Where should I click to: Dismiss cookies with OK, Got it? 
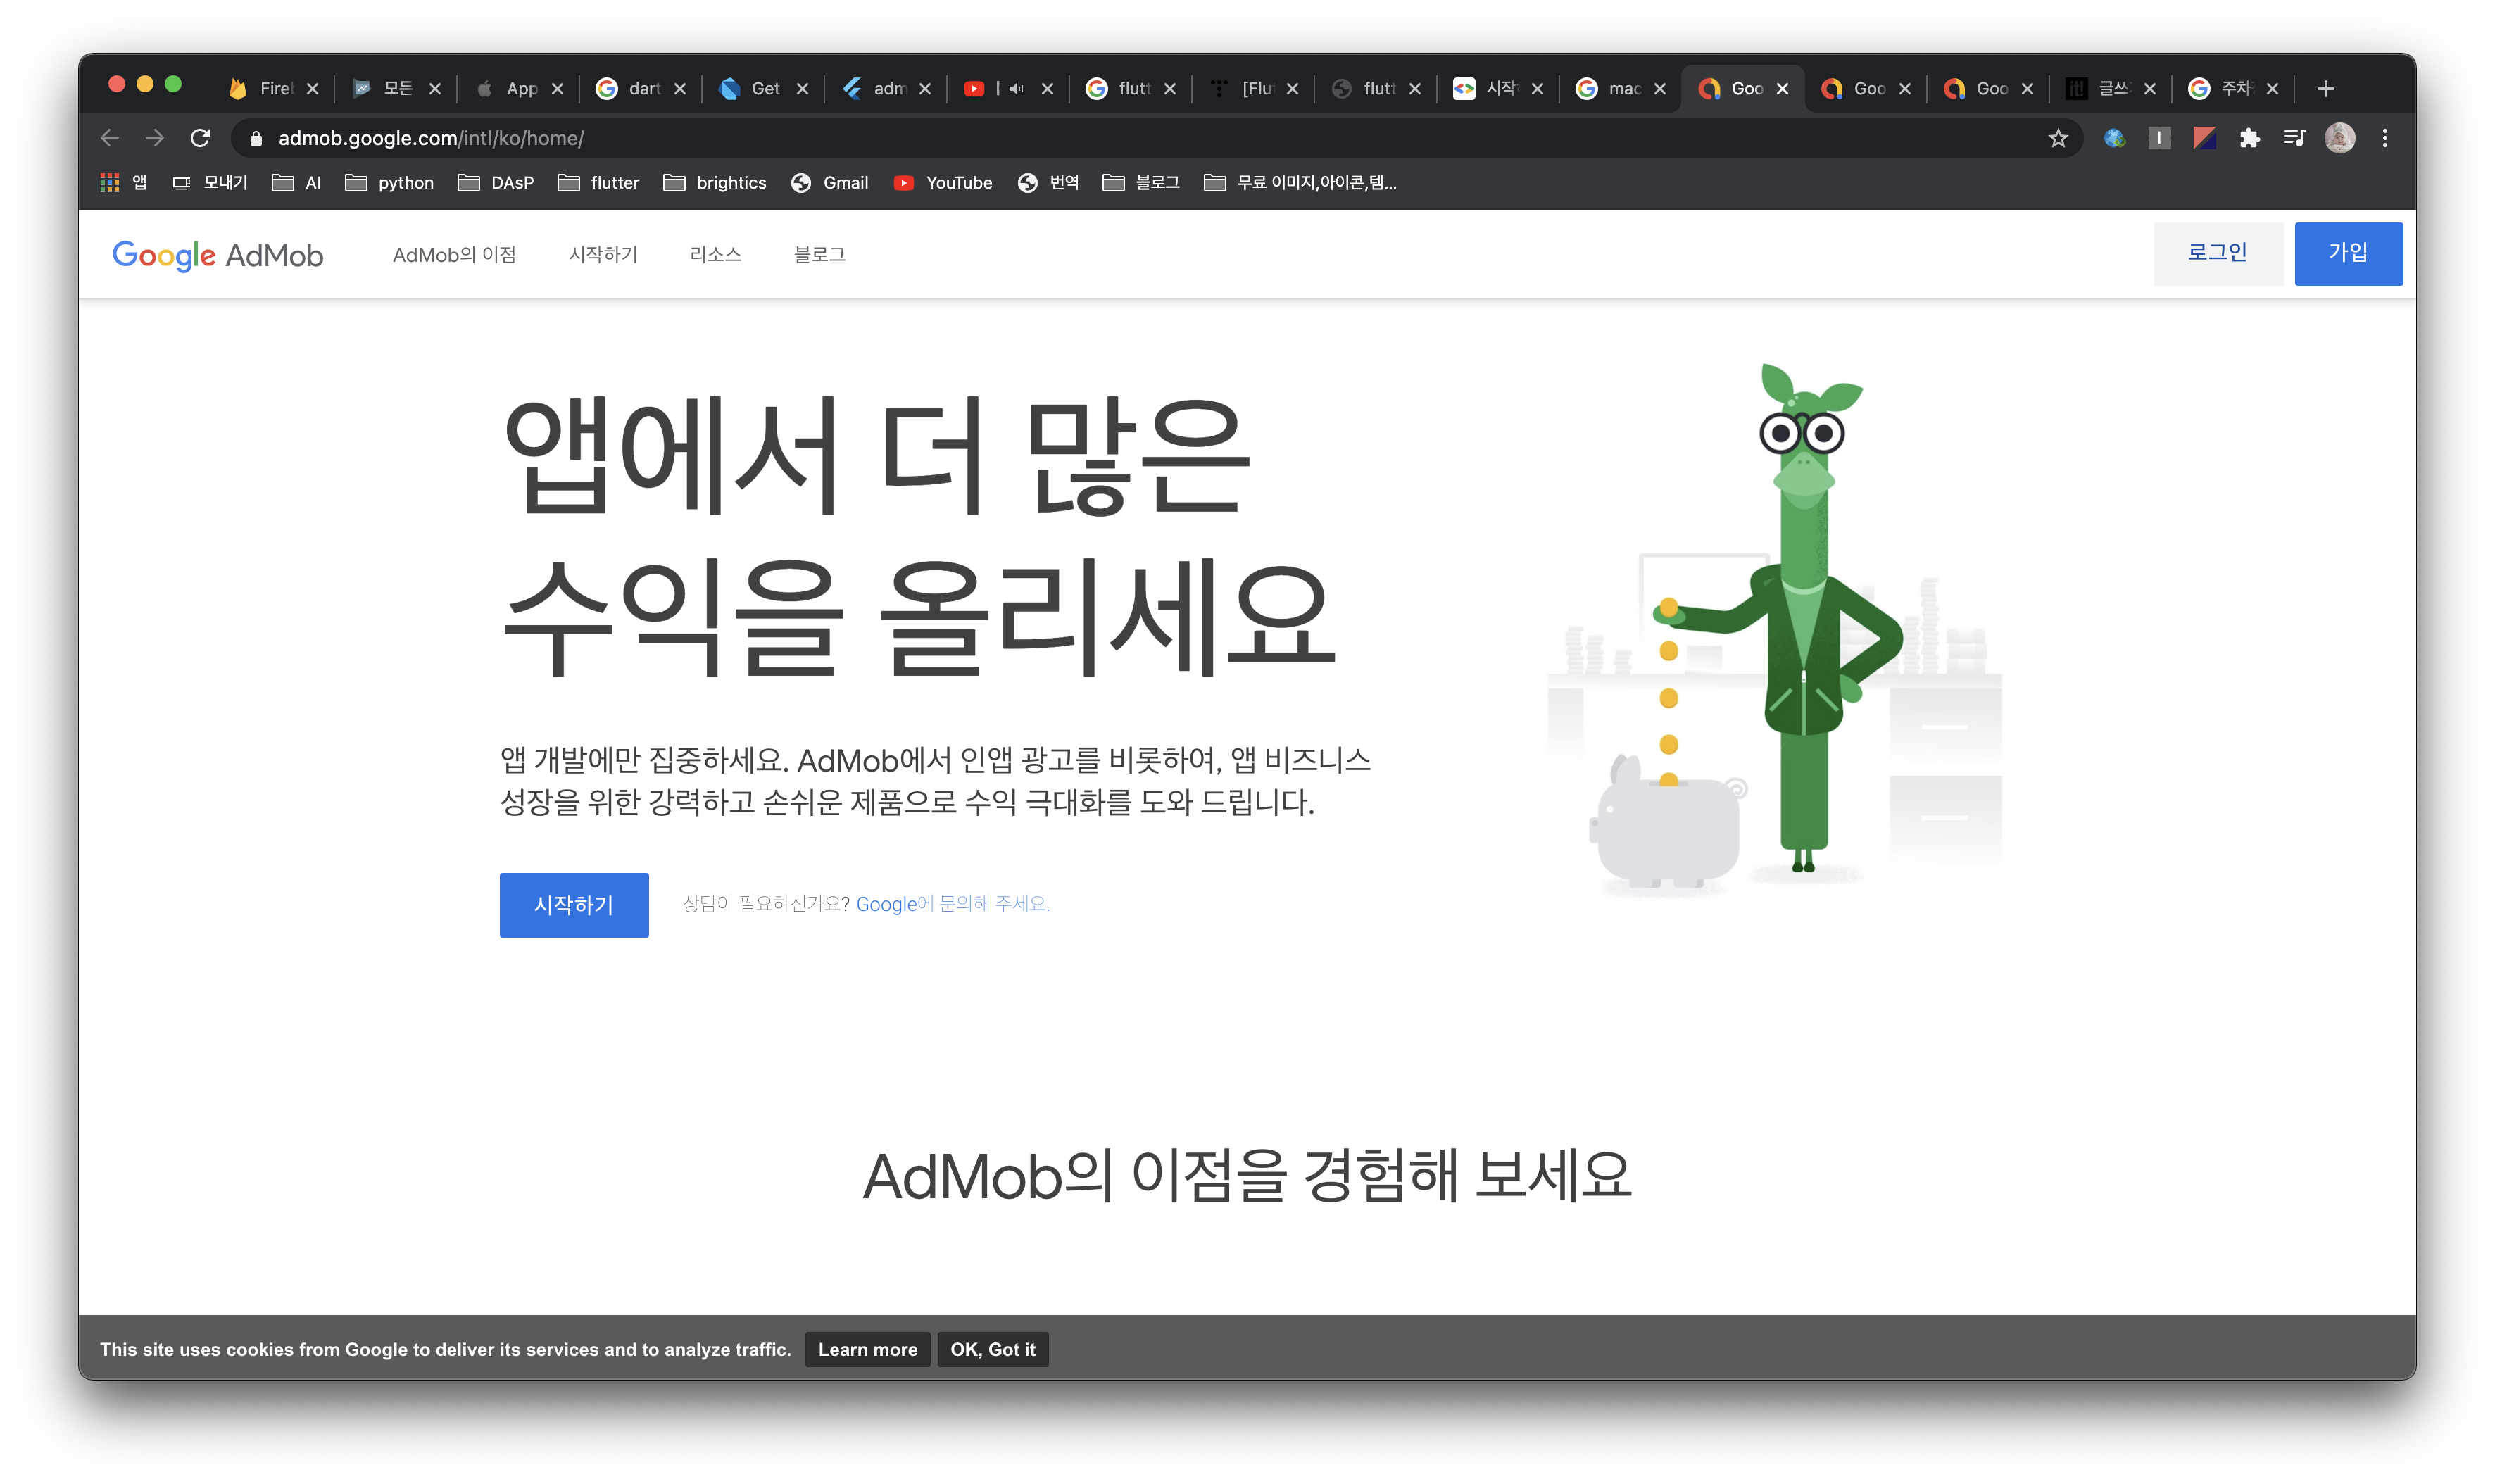(x=992, y=1349)
